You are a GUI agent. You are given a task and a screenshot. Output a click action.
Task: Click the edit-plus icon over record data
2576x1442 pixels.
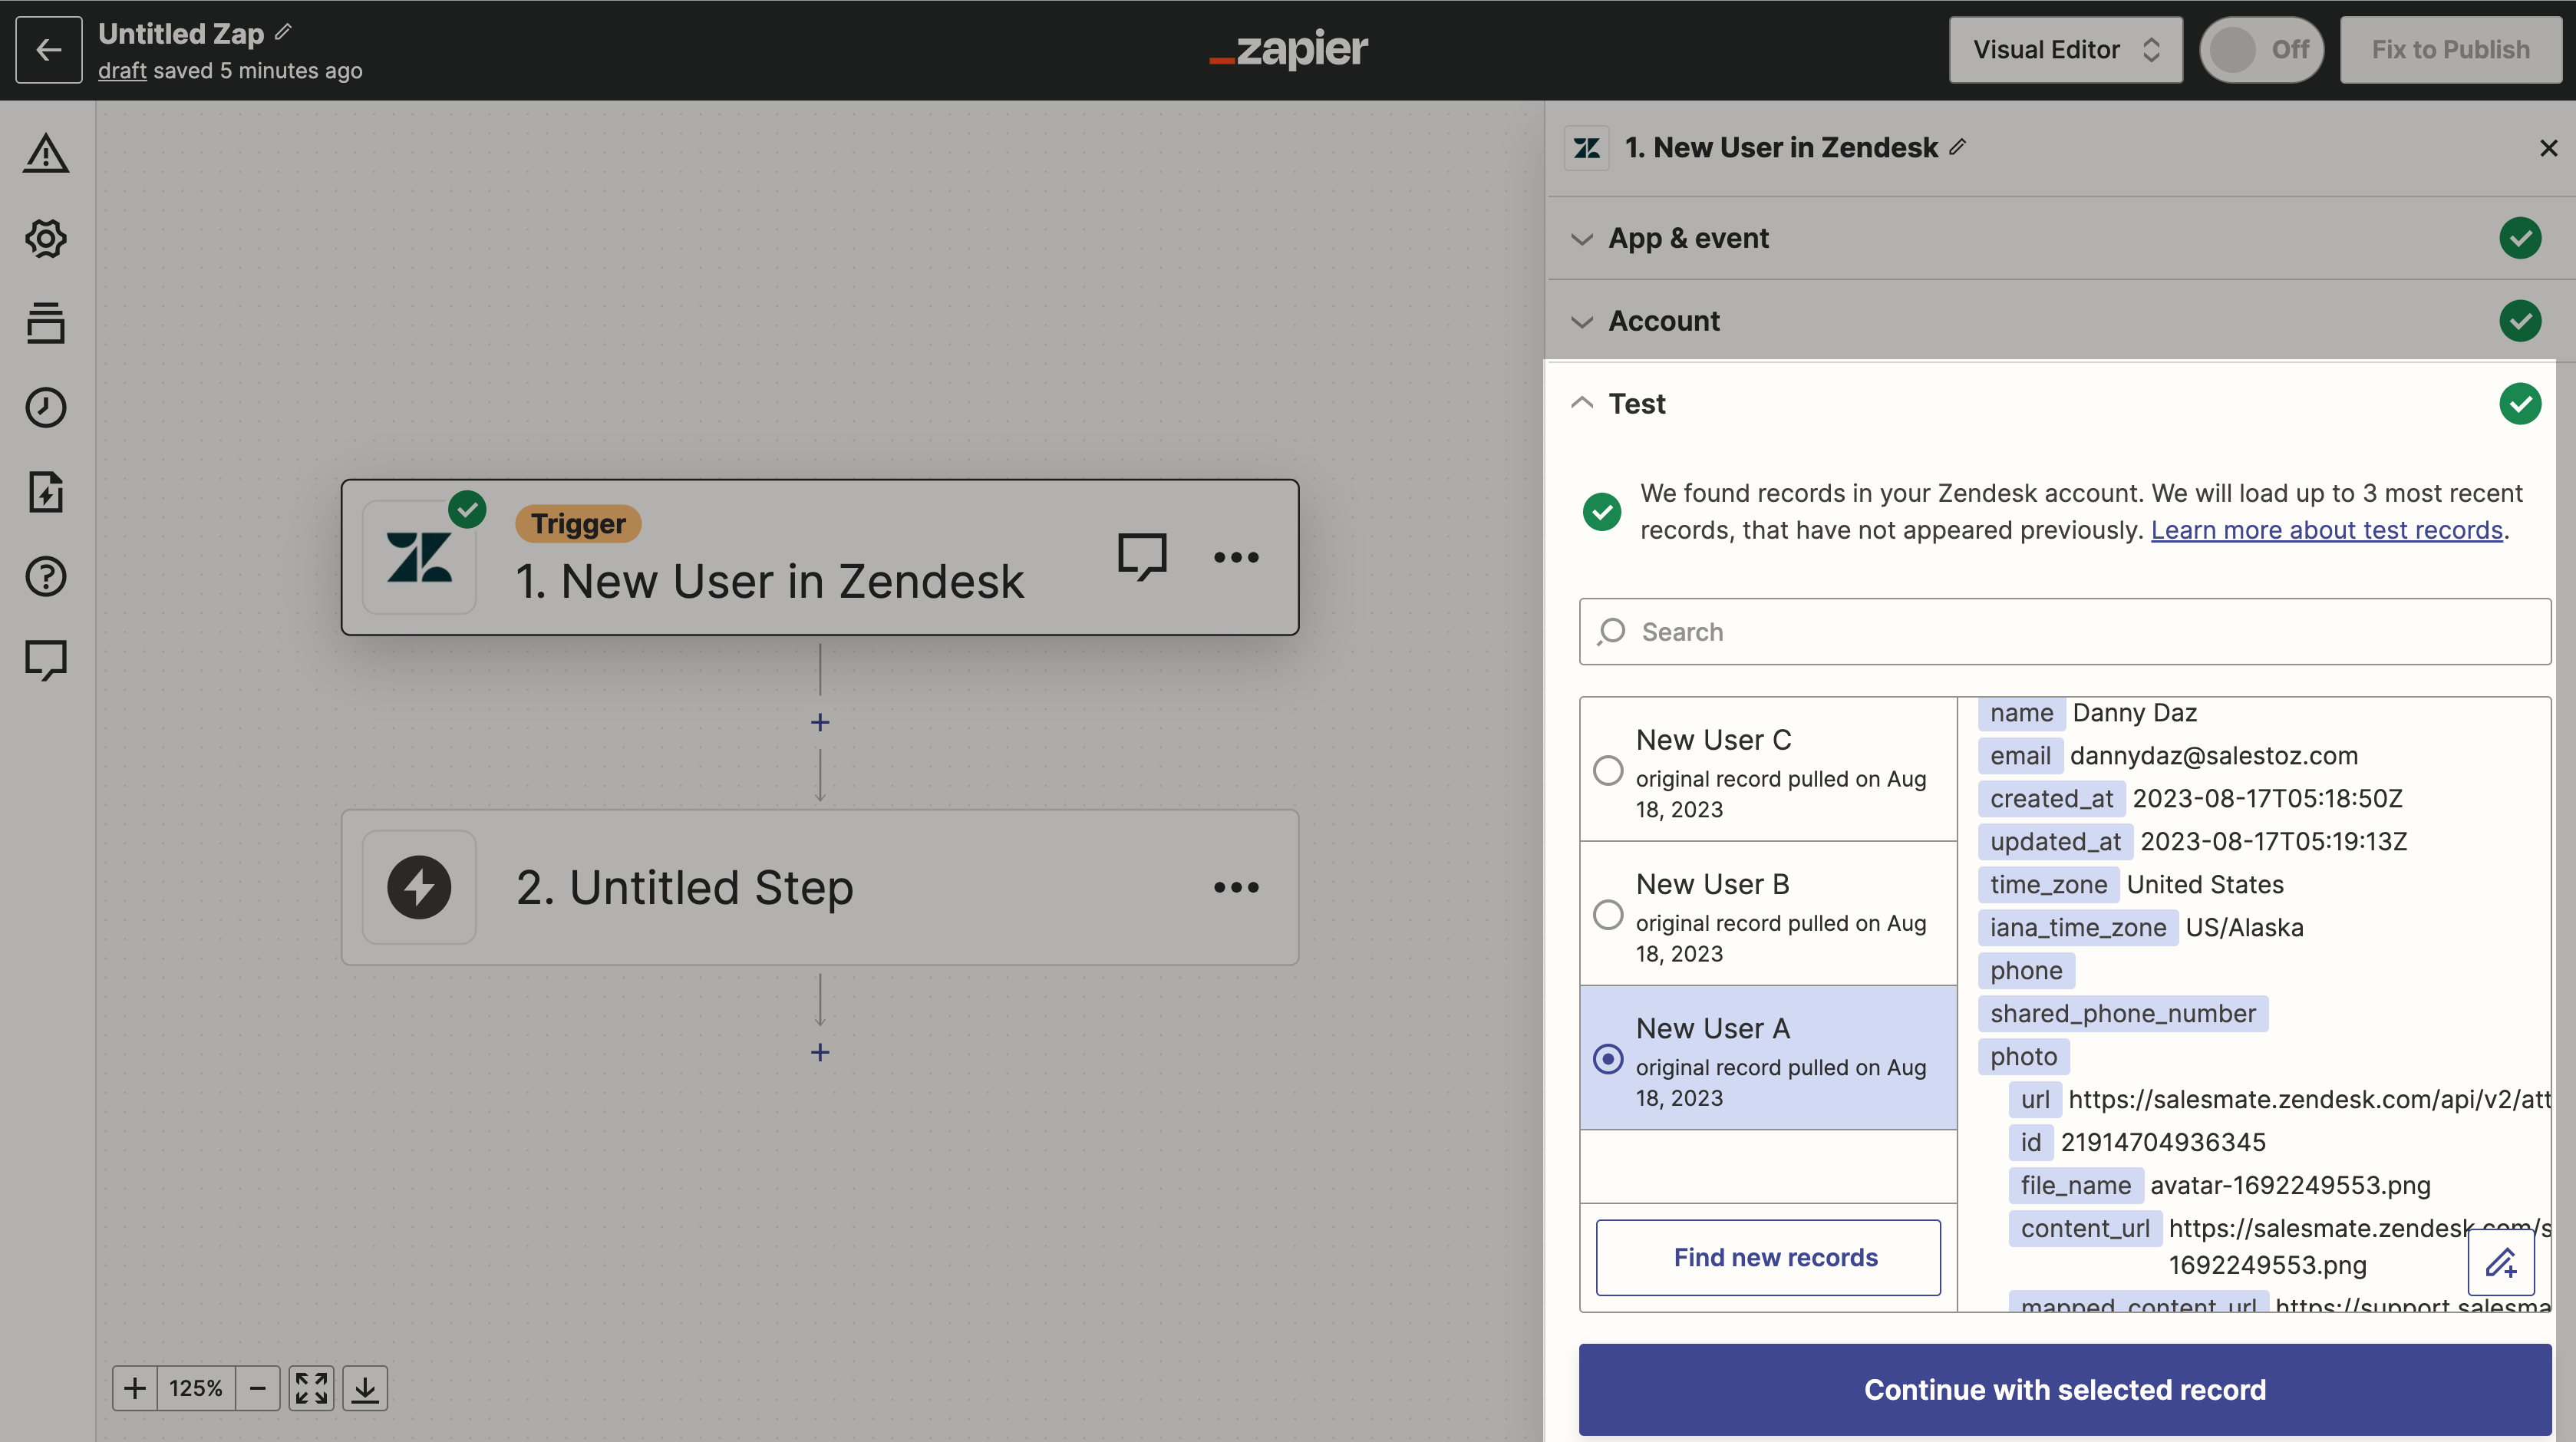point(2501,1263)
